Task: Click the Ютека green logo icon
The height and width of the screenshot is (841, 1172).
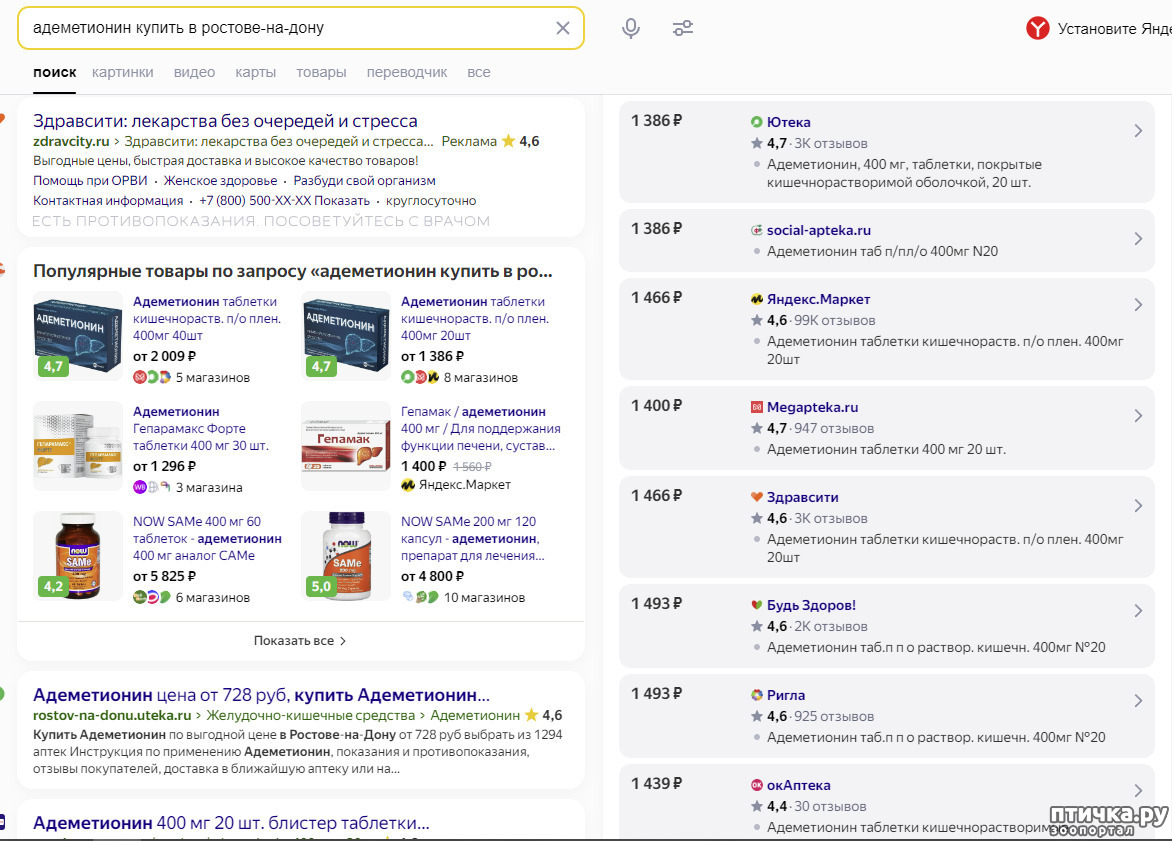Action: (756, 122)
